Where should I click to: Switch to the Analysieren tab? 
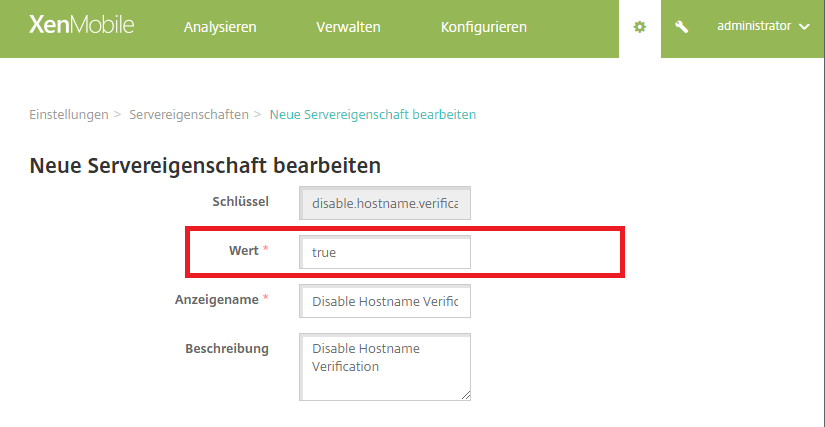220,27
